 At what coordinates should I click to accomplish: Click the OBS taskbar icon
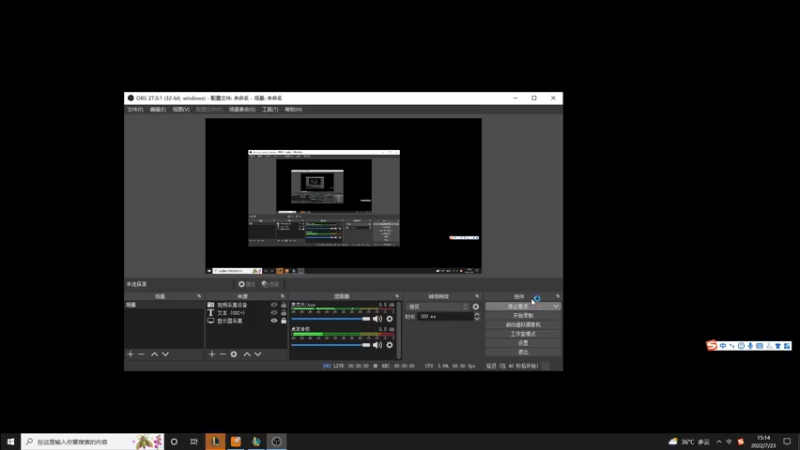pyautogui.click(x=277, y=441)
